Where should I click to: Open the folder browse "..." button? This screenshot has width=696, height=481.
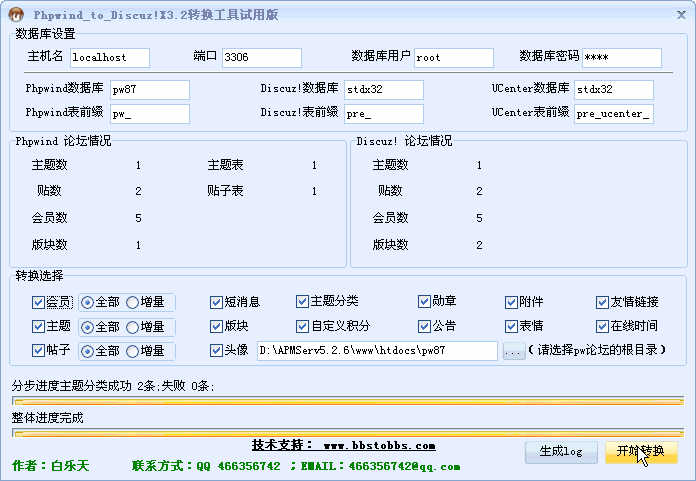point(514,351)
